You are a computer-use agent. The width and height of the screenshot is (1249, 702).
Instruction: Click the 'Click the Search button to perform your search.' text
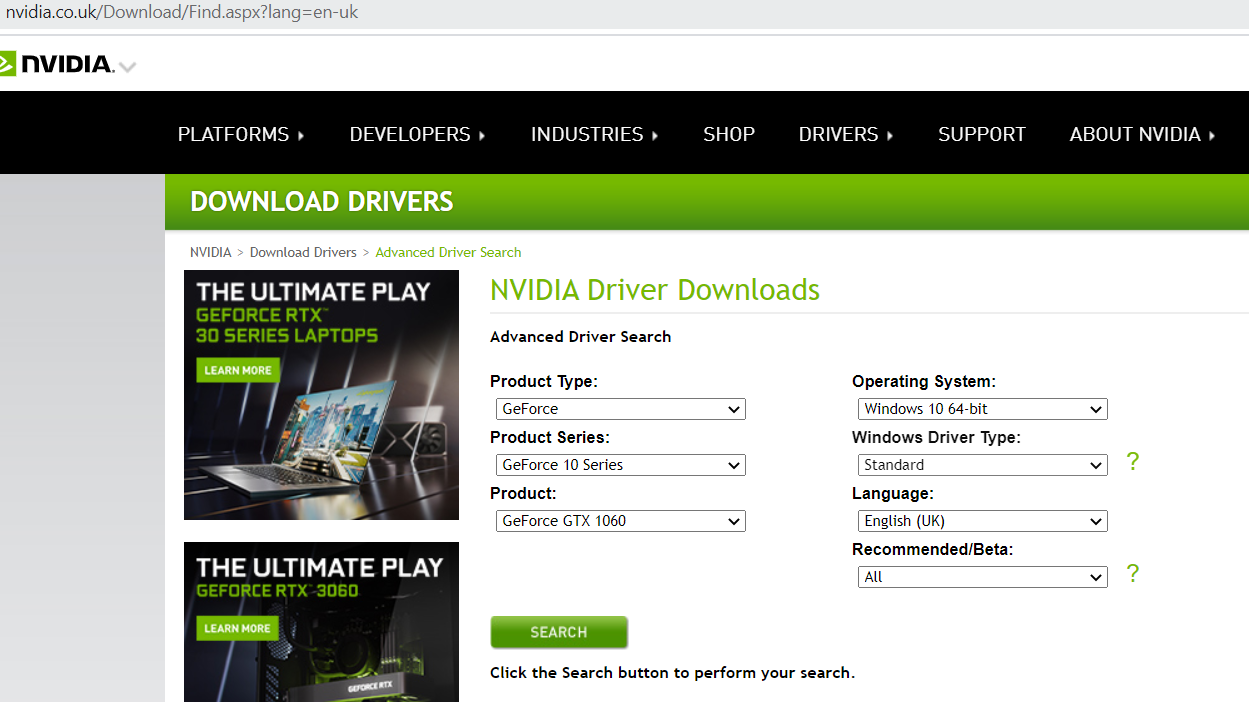672,673
